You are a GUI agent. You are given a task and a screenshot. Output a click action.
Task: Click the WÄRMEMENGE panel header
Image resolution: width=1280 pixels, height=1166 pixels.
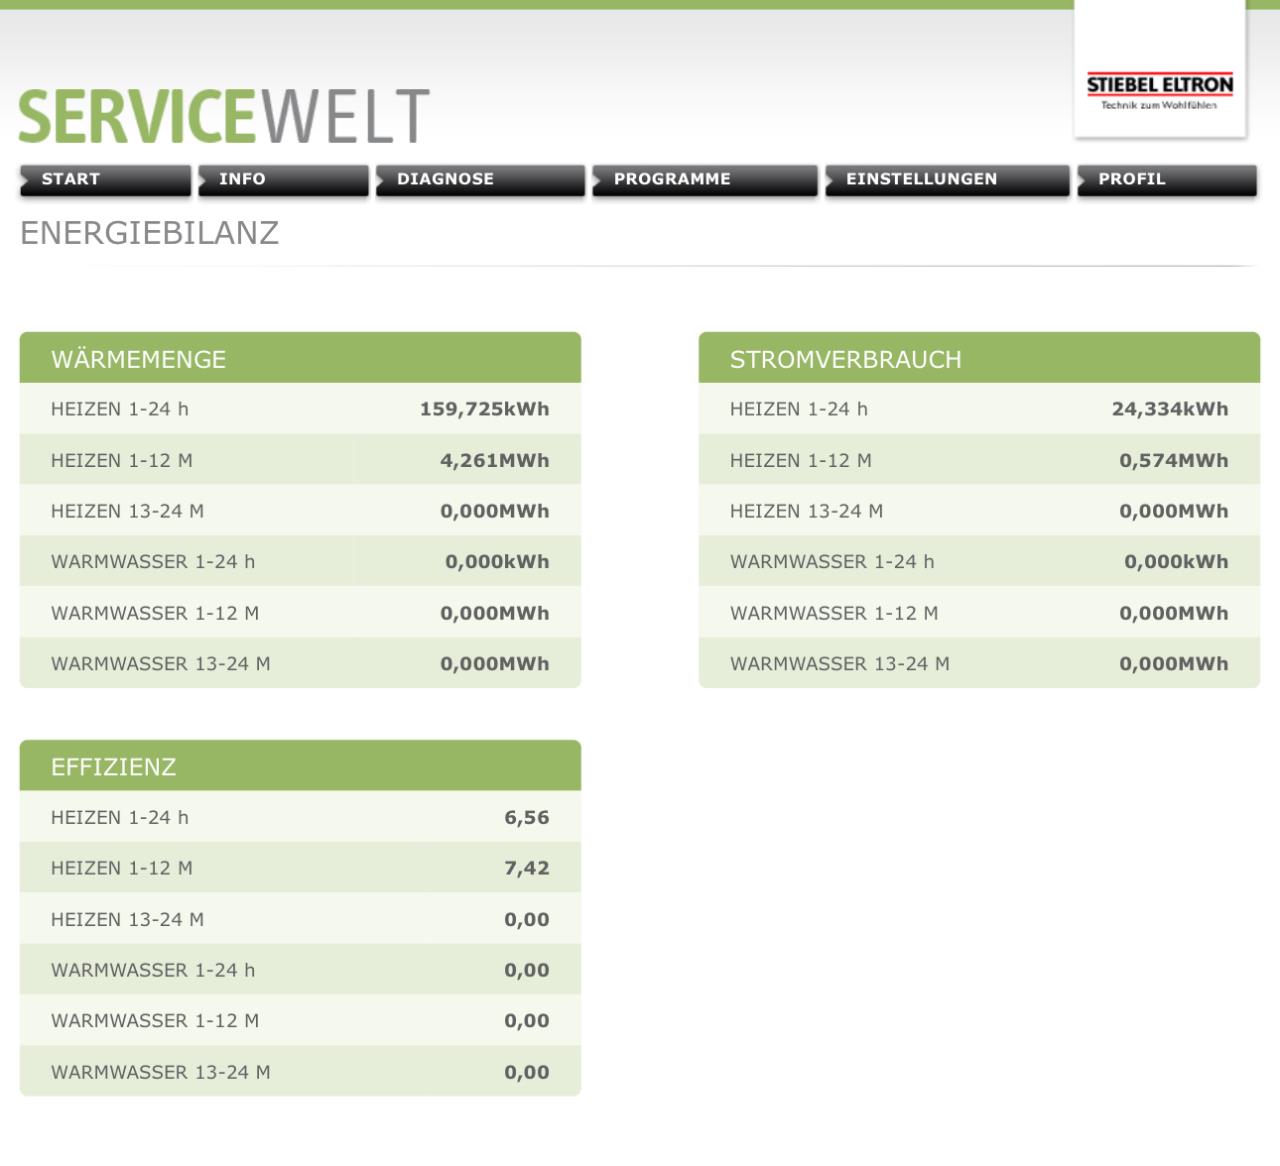click(300, 359)
